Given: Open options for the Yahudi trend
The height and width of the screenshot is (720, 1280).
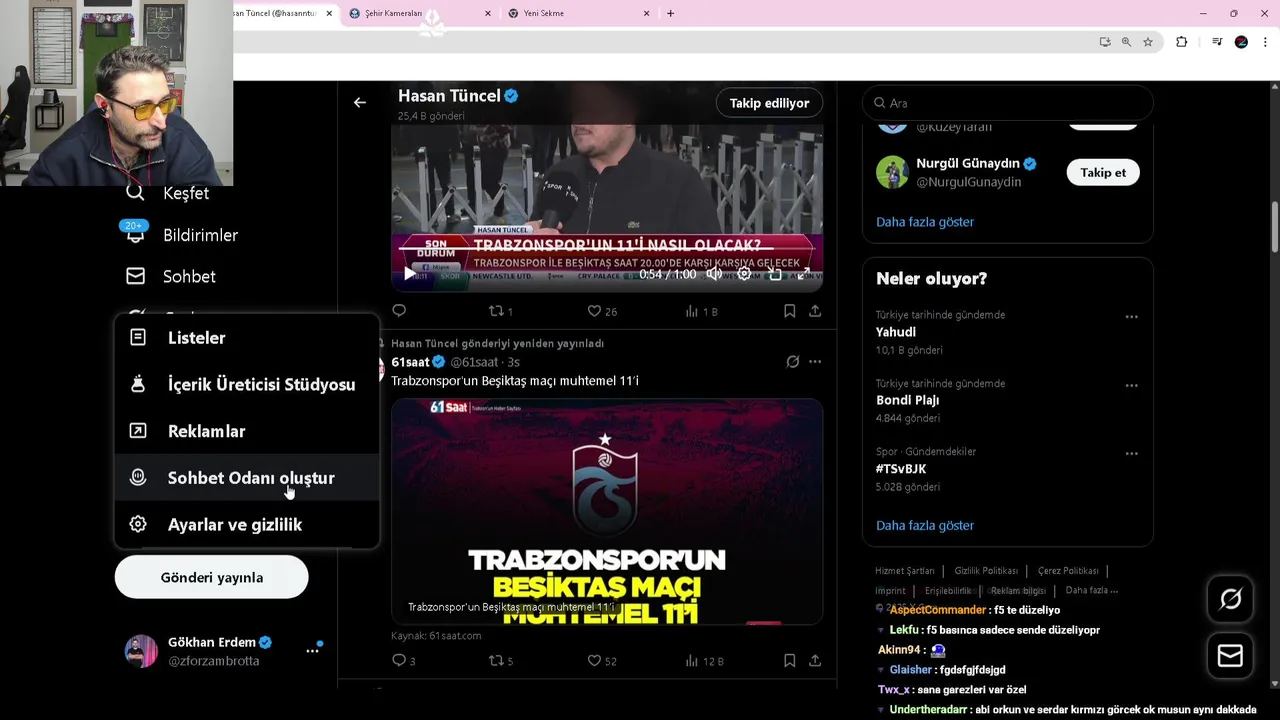Looking at the screenshot, I should tap(1131, 316).
